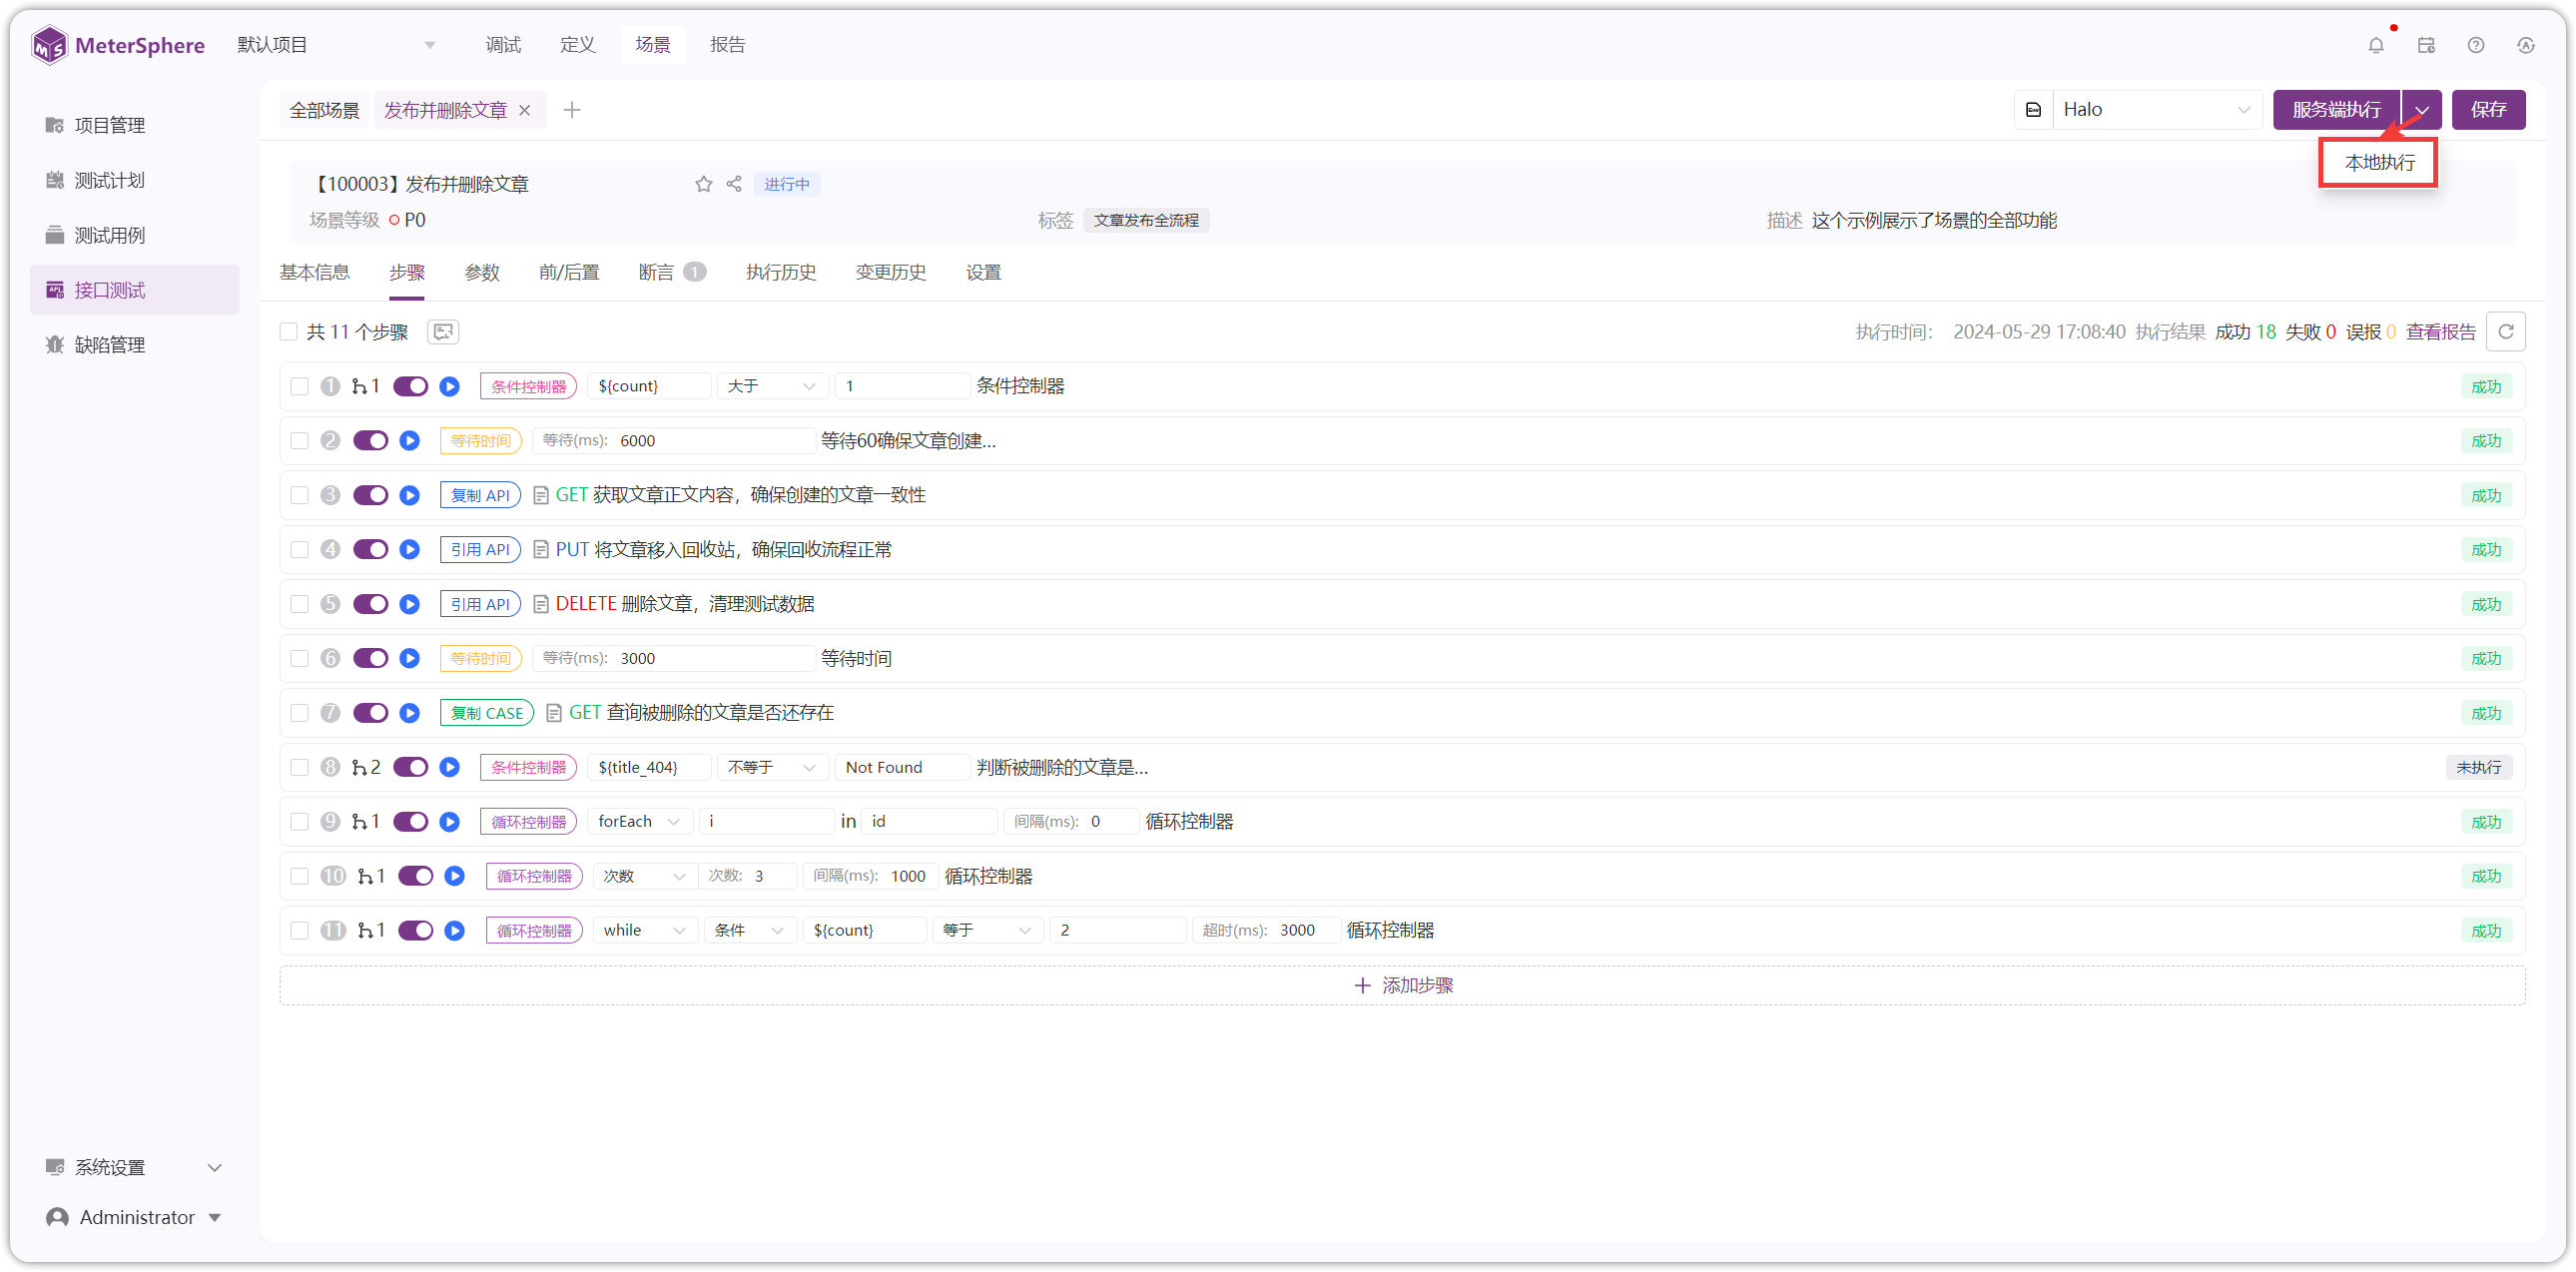Share the scenario via share icon

(734, 184)
